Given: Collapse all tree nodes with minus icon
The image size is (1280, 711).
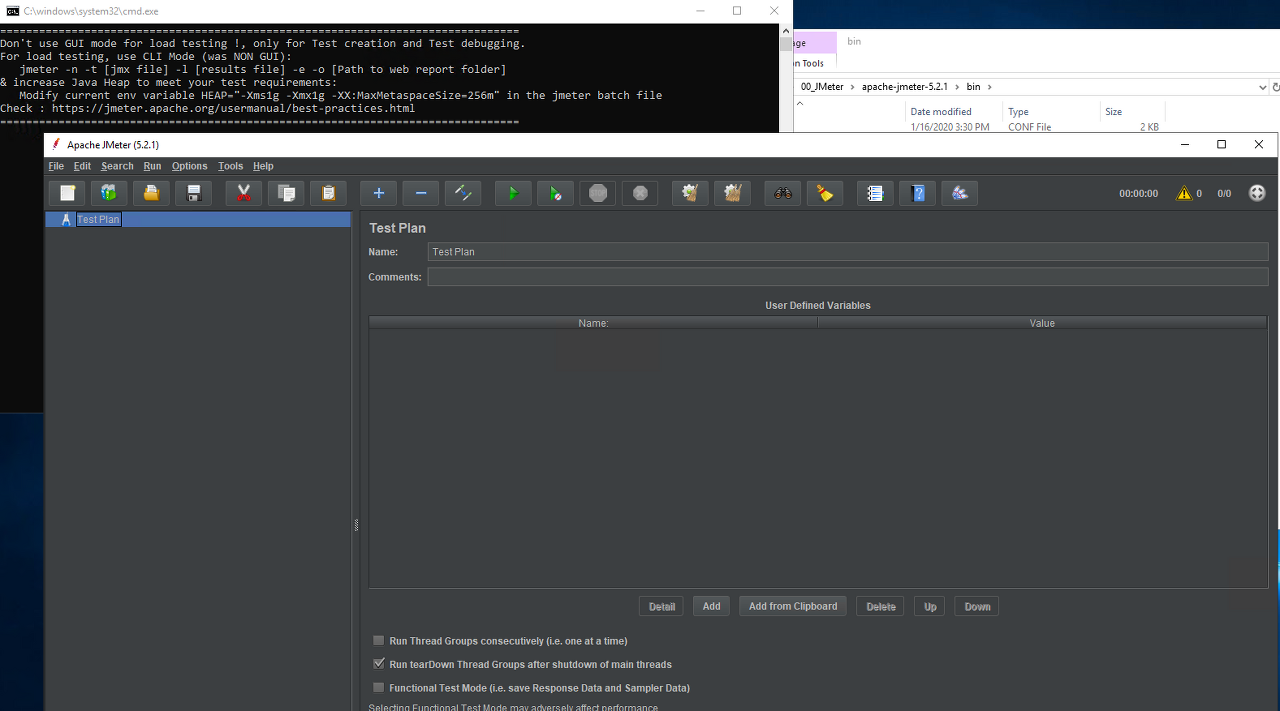Looking at the screenshot, I should point(421,193).
